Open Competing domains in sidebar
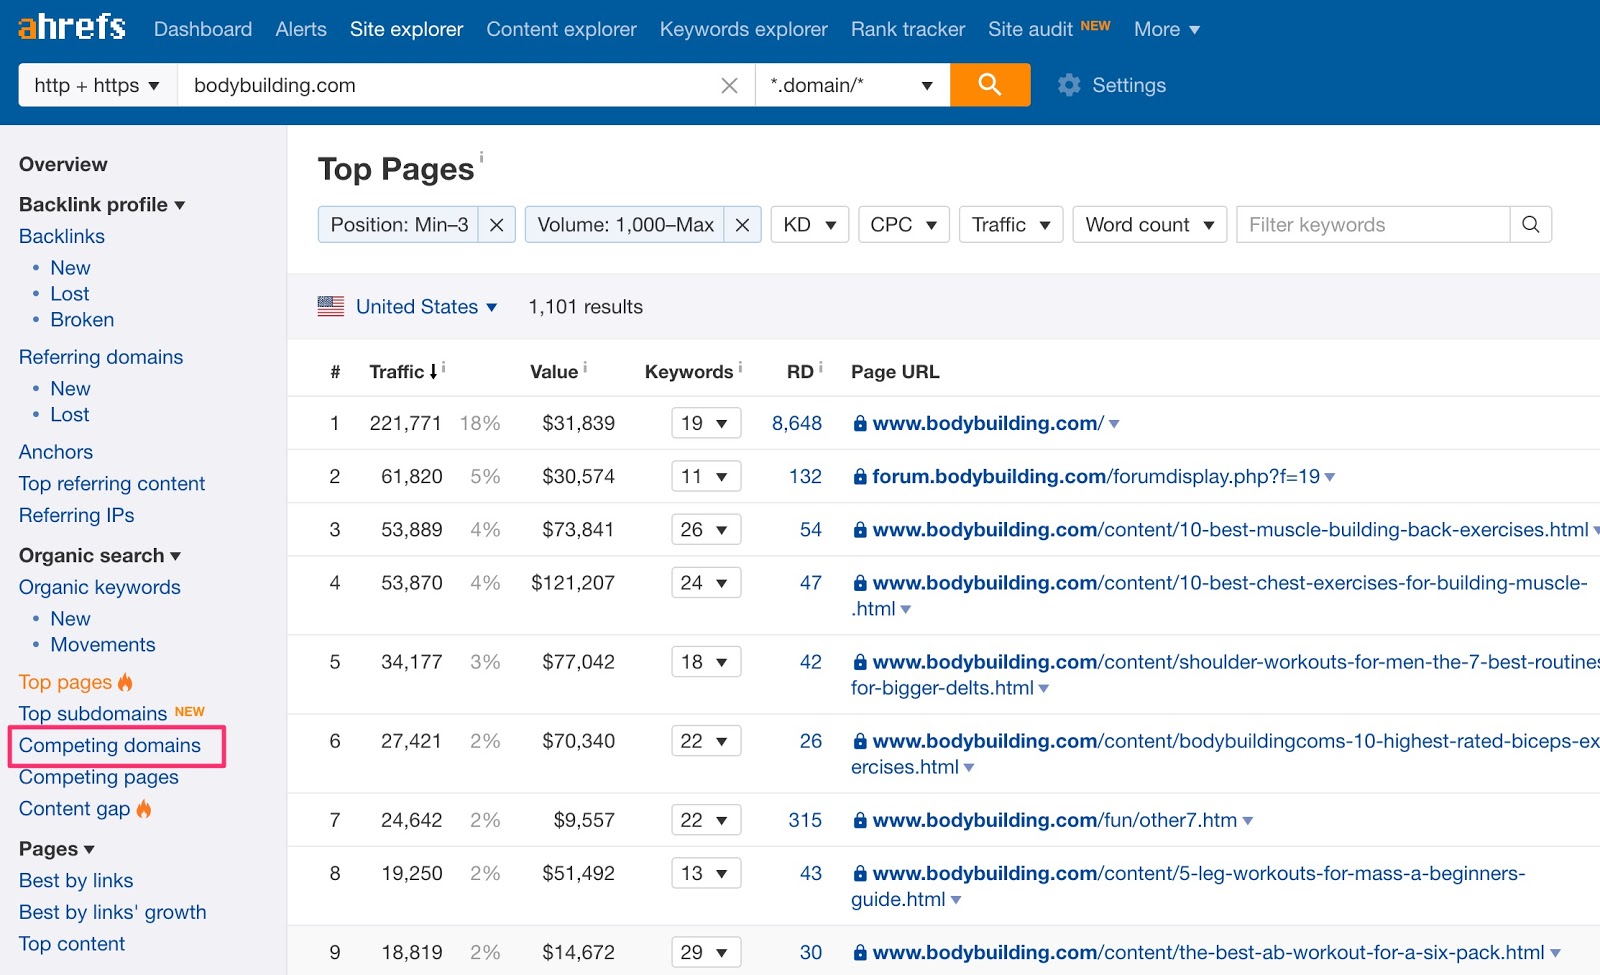 tap(110, 745)
